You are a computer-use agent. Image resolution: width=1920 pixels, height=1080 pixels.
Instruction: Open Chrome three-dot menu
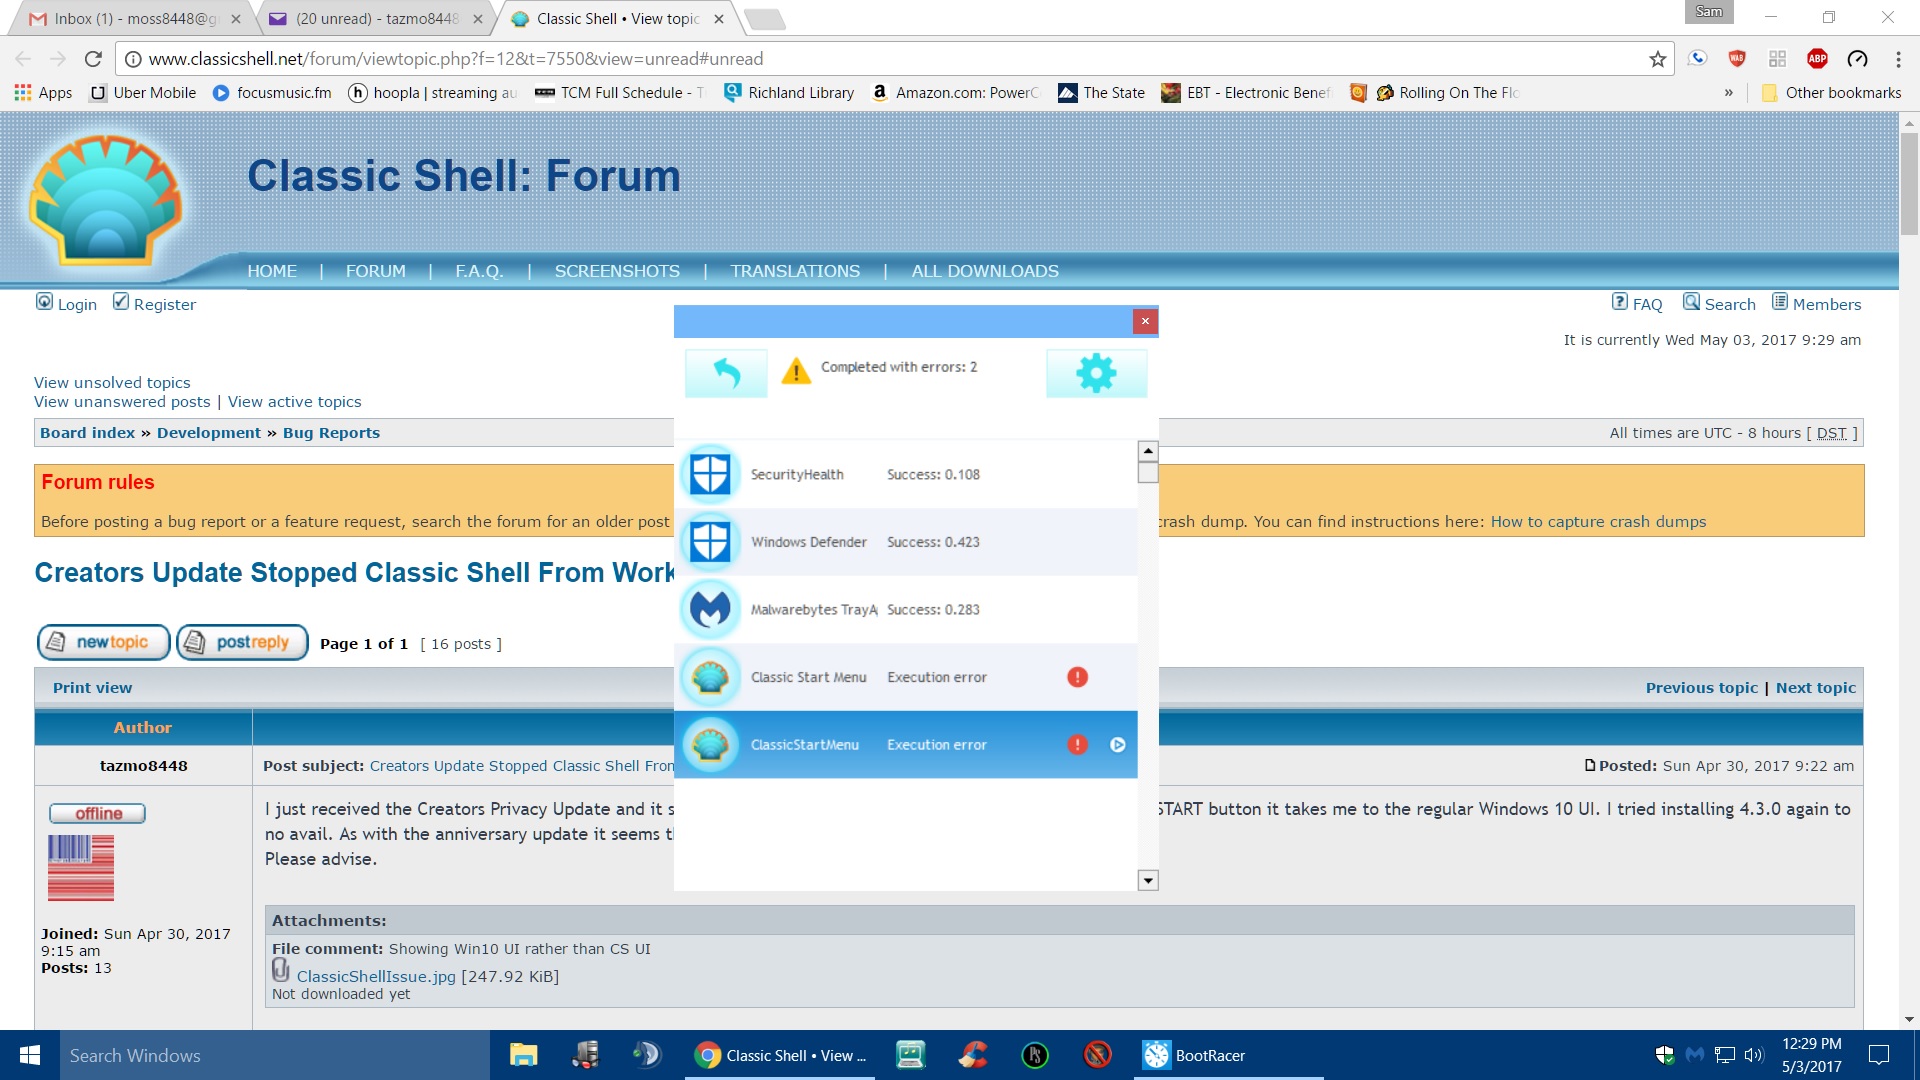tap(1897, 59)
